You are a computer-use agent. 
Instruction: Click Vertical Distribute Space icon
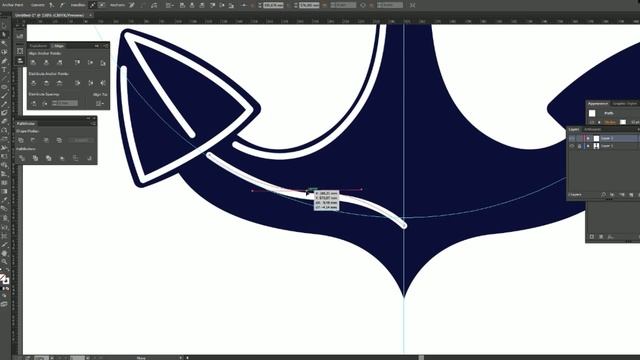pyautogui.click(x=33, y=104)
